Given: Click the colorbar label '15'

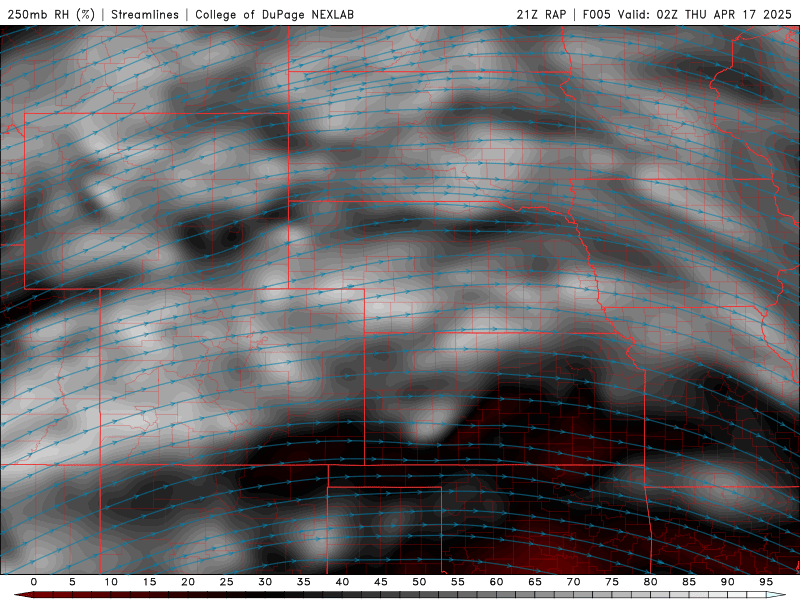Looking at the screenshot, I should coord(149,582).
